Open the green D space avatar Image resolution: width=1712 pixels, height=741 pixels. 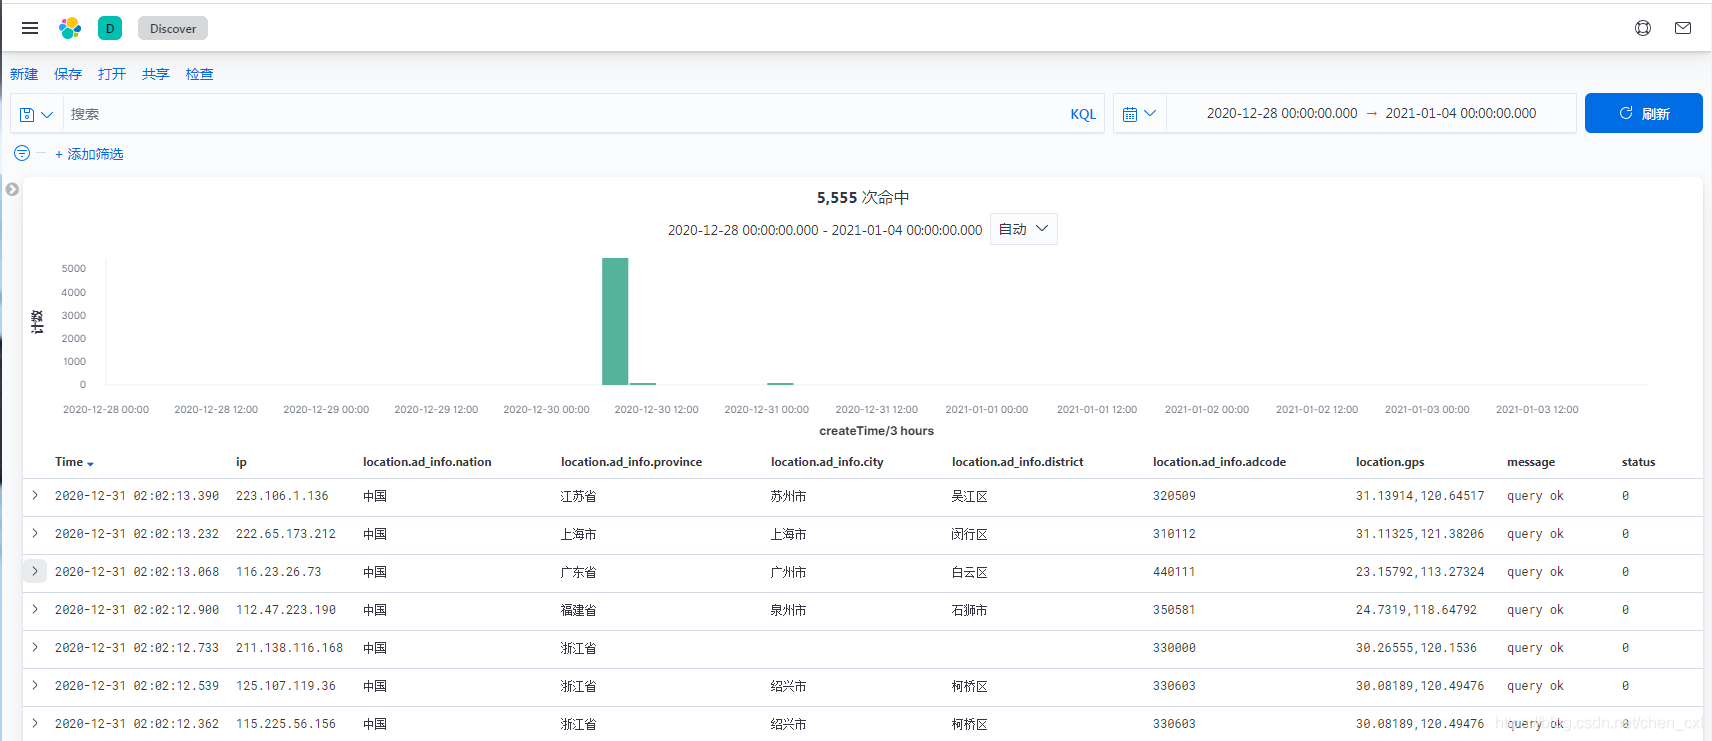click(110, 28)
